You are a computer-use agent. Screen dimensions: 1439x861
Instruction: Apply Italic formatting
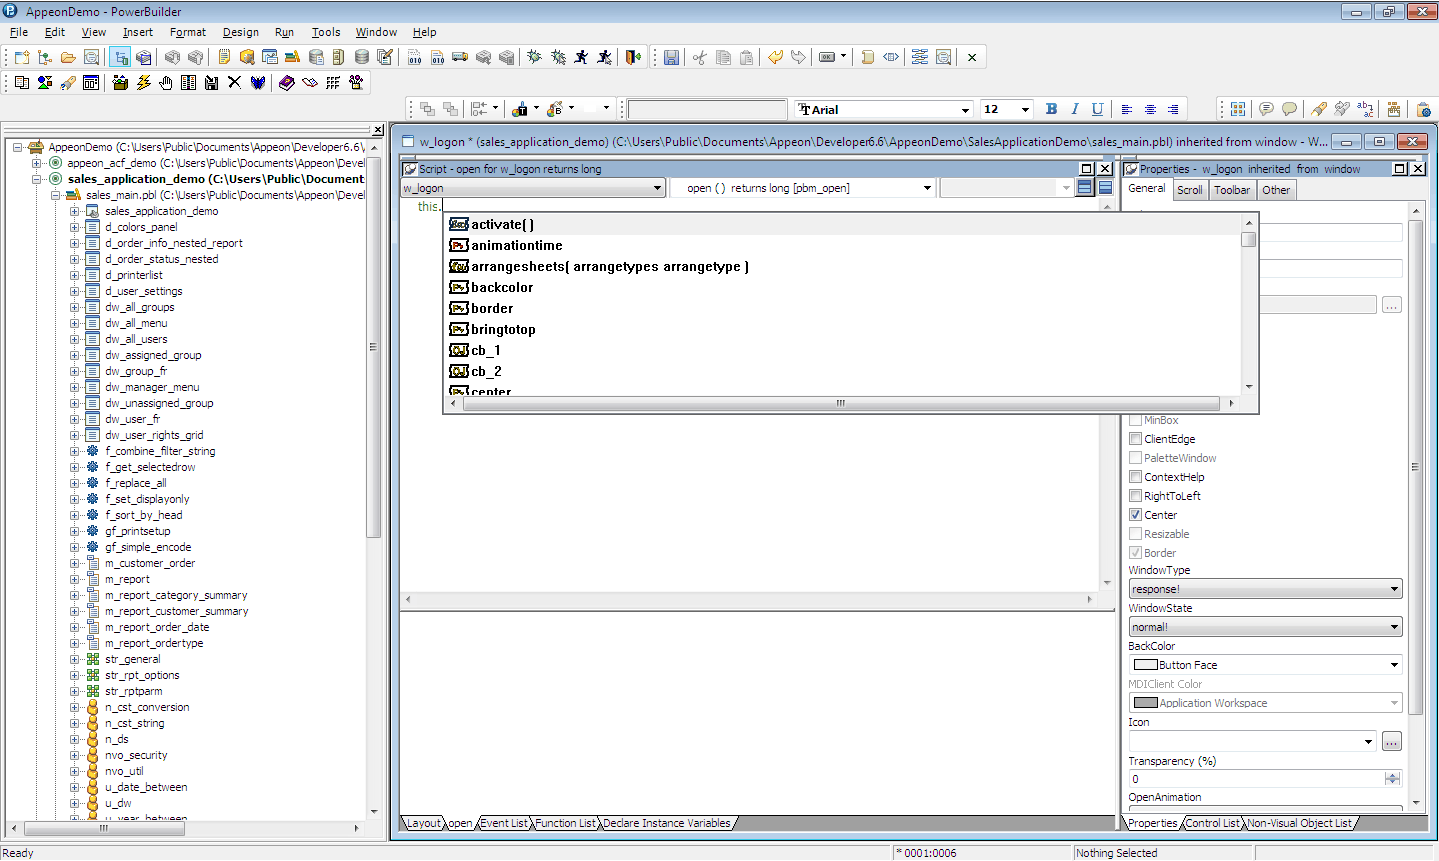(1075, 109)
